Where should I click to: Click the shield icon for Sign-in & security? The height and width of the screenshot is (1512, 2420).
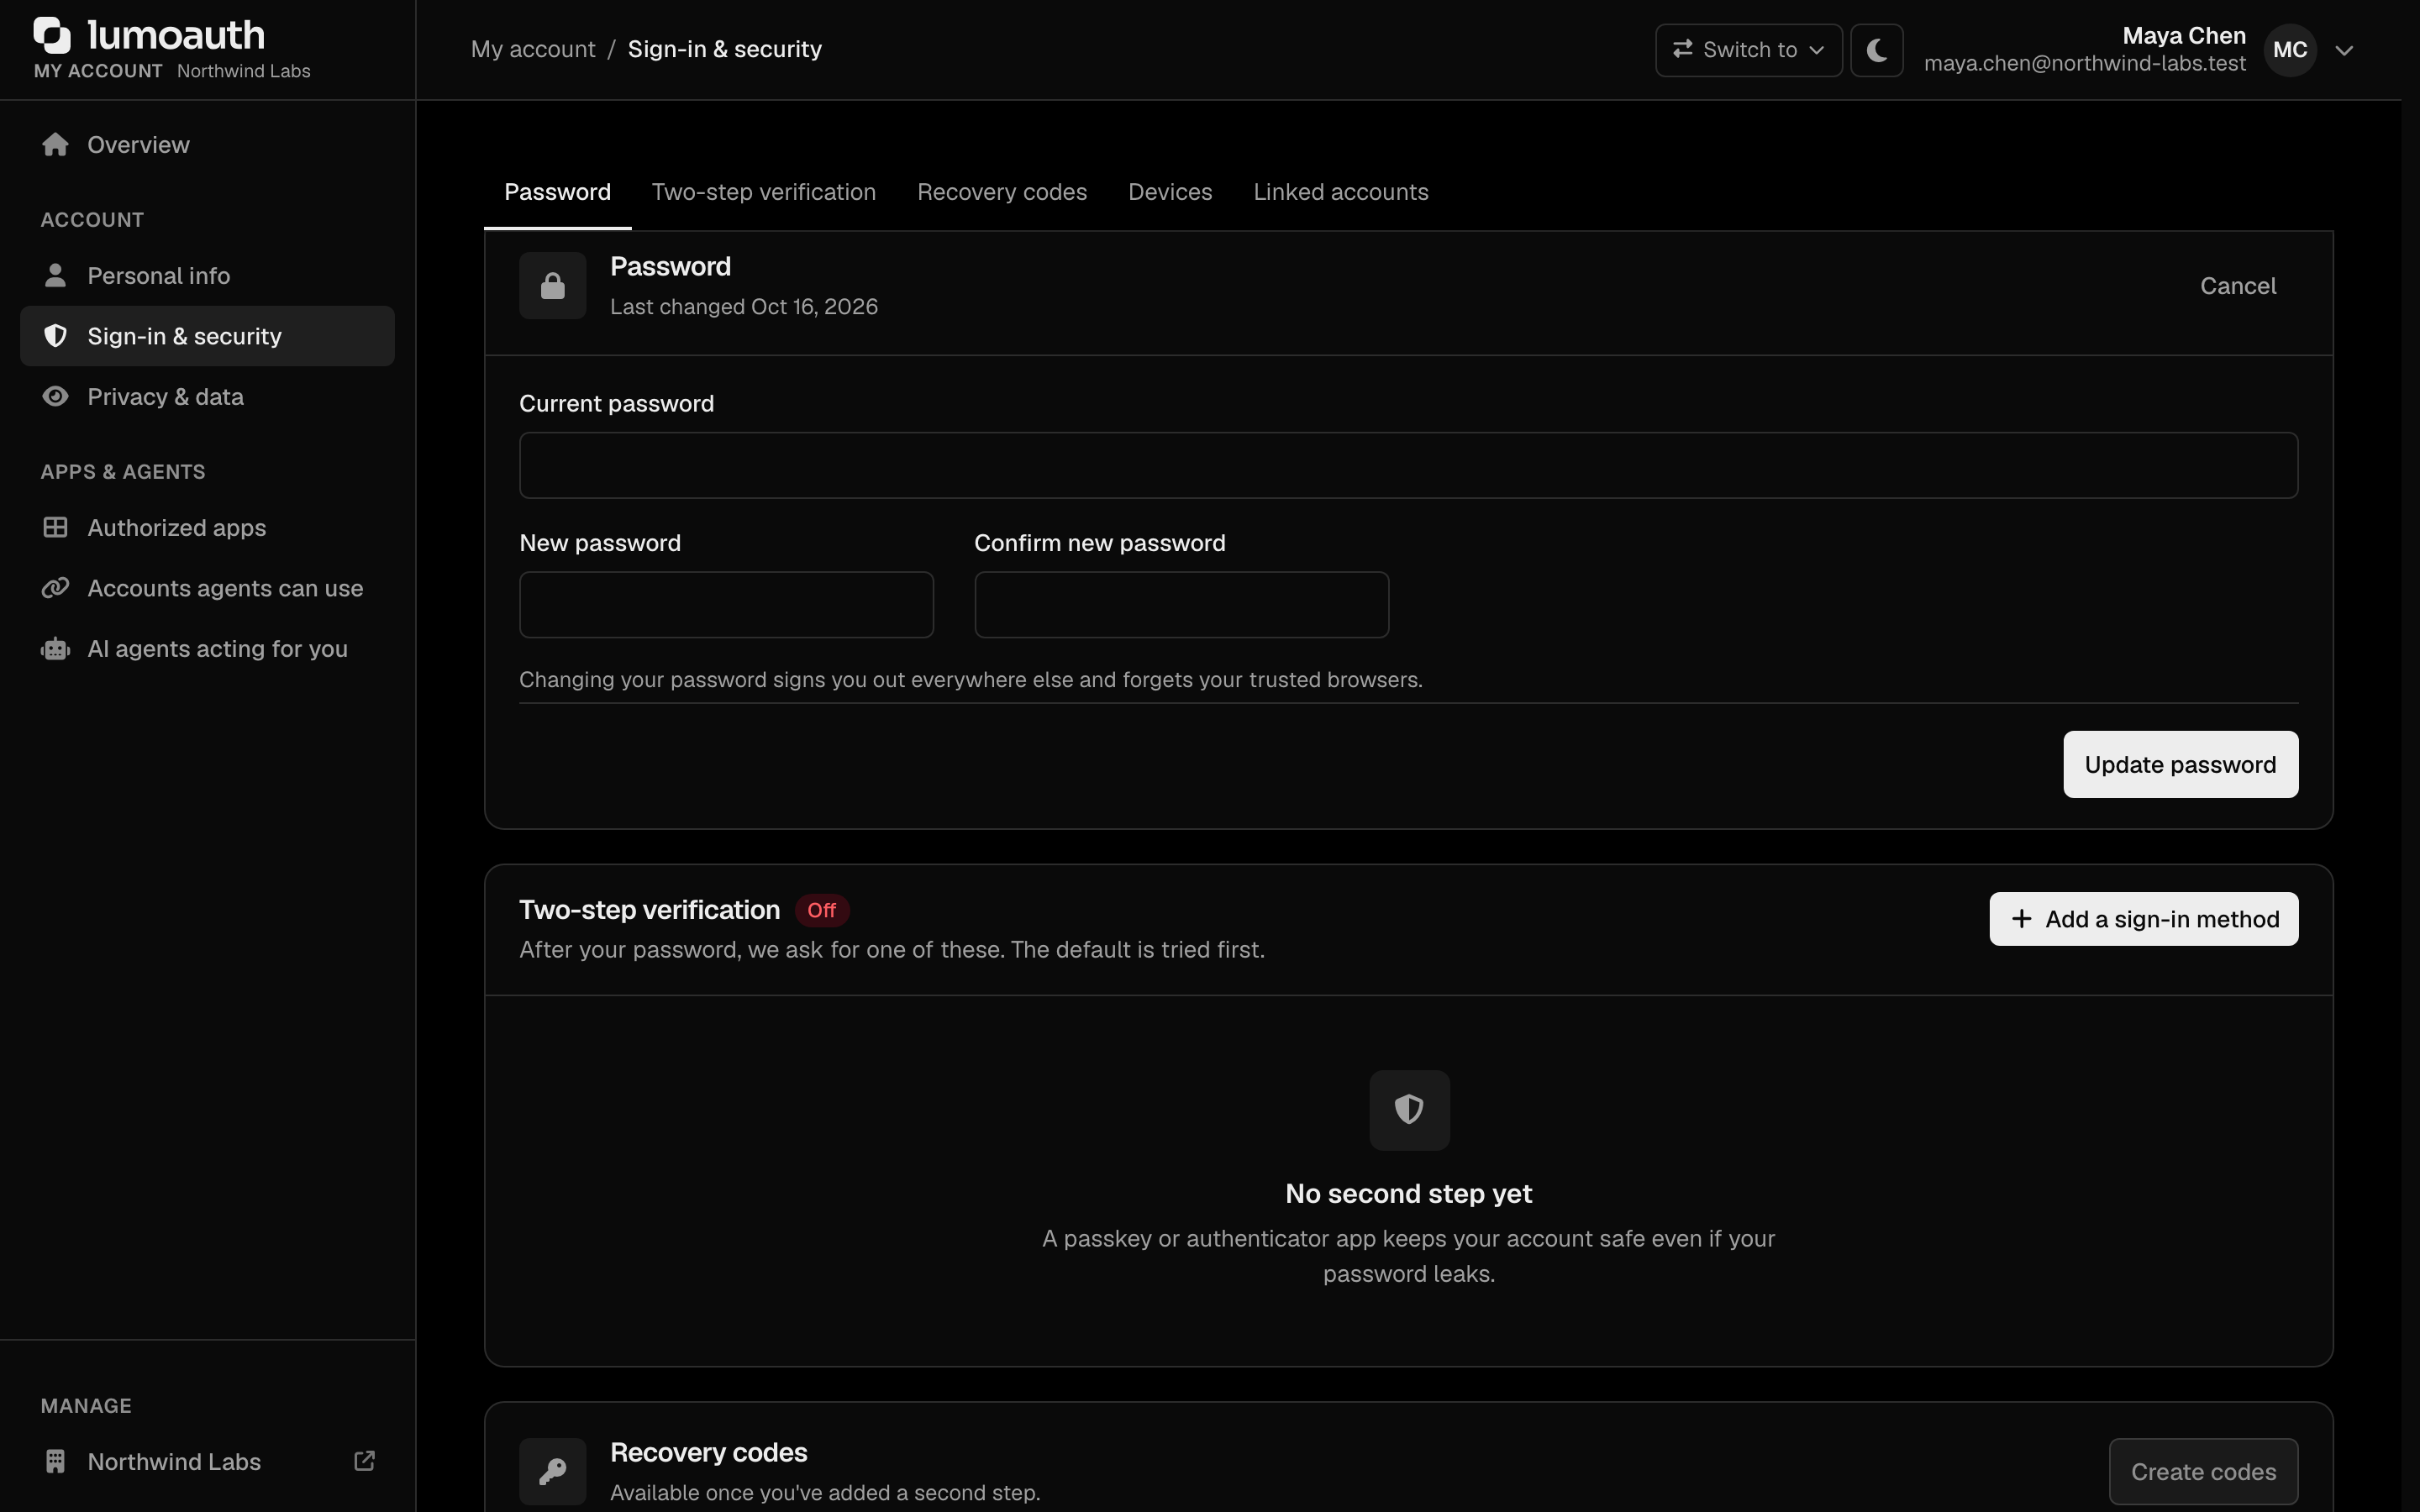point(55,336)
